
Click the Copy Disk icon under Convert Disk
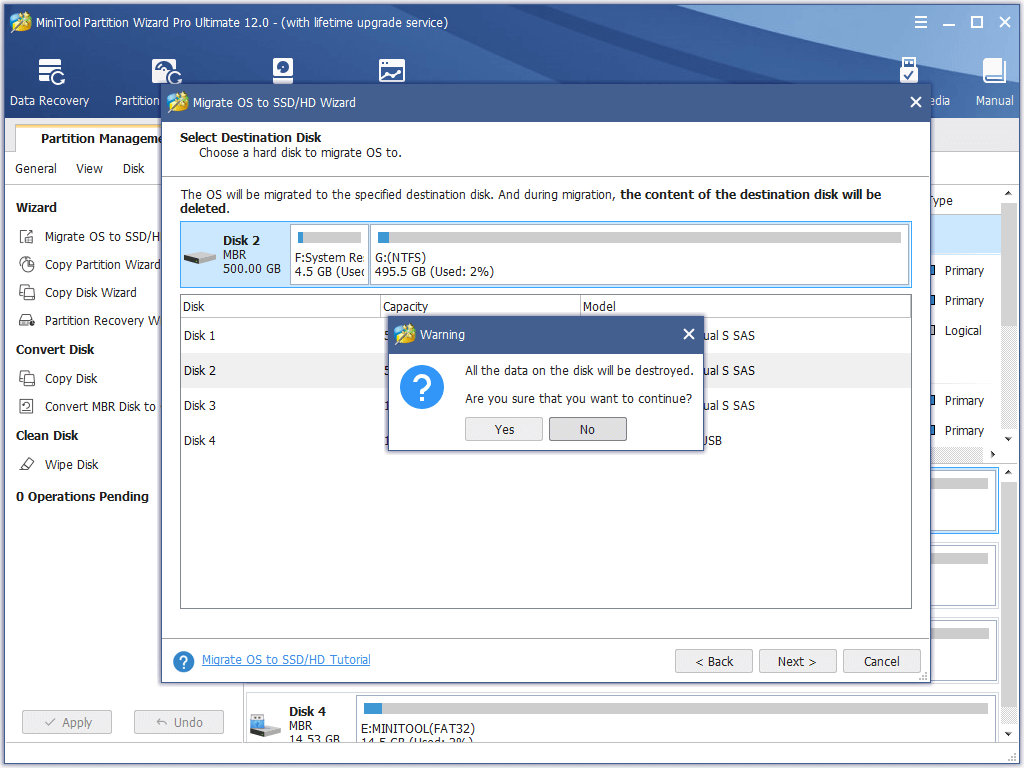coord(27,378)
